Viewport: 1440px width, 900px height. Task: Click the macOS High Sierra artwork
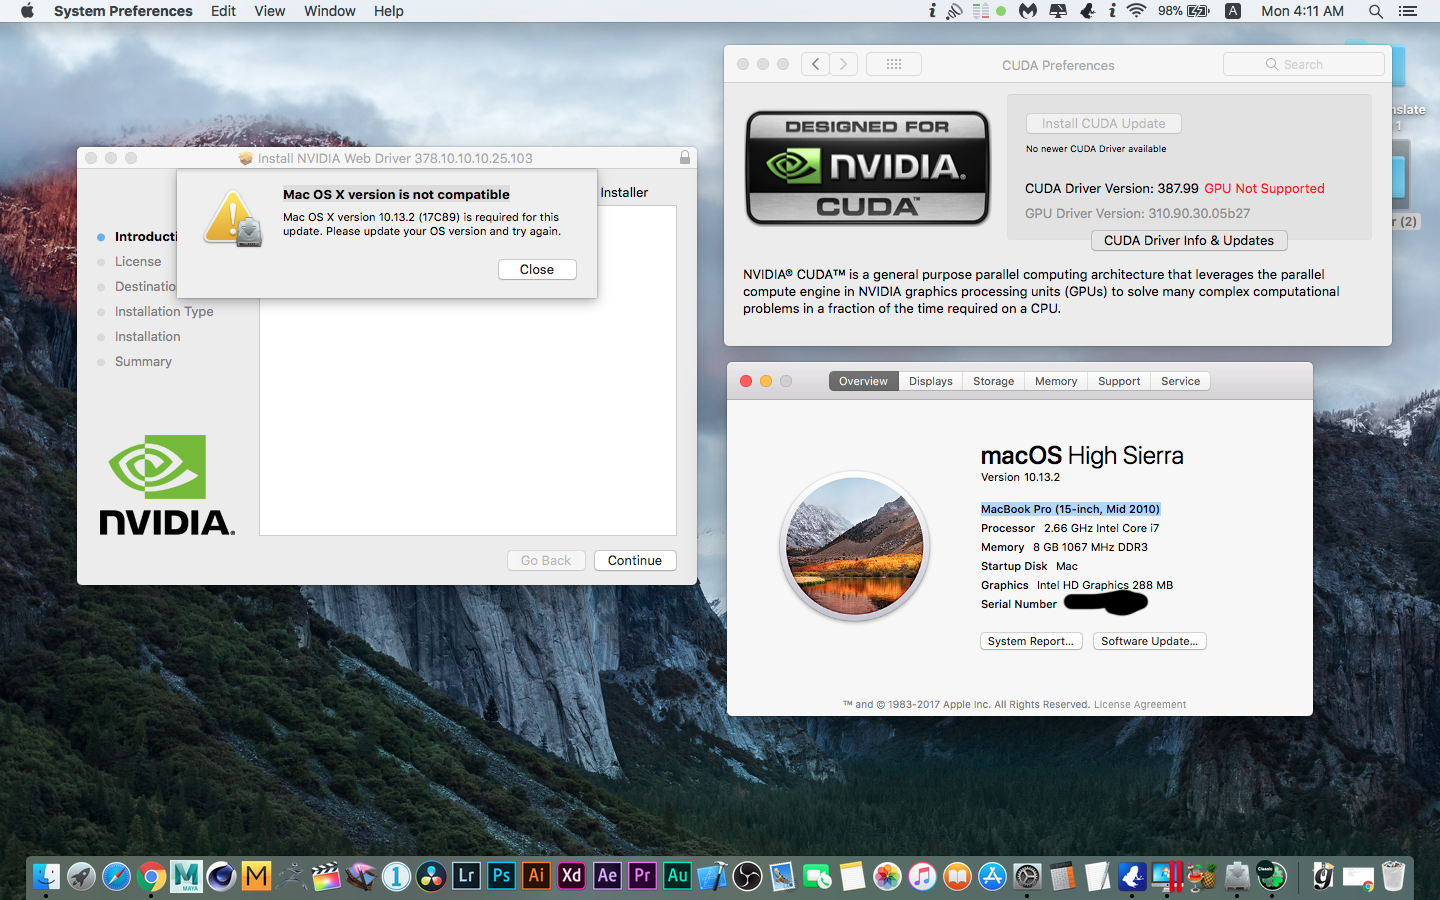[x=855, y=545]
